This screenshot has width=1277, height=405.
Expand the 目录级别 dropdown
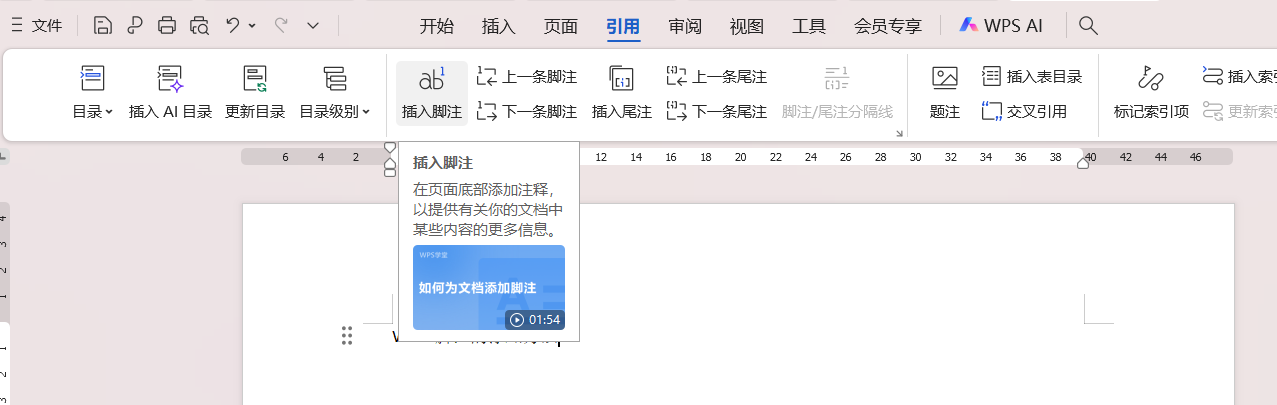335,112
